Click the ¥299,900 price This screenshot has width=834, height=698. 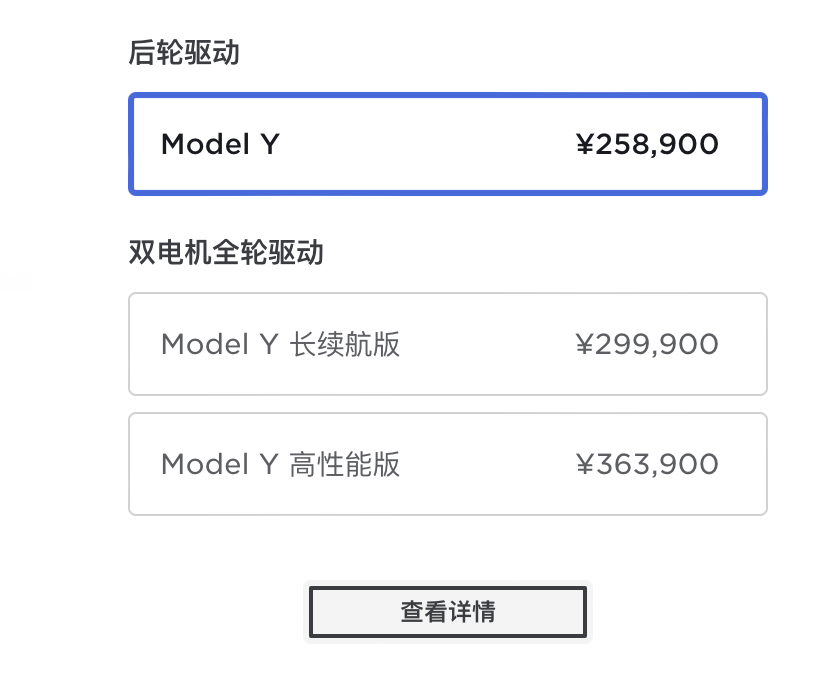pos(647,344)
